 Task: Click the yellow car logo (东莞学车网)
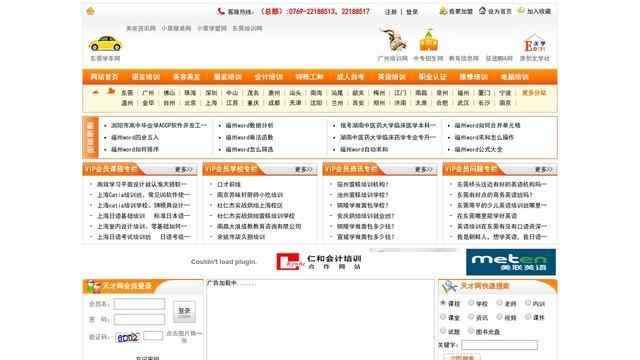click(x=105, y=43)
